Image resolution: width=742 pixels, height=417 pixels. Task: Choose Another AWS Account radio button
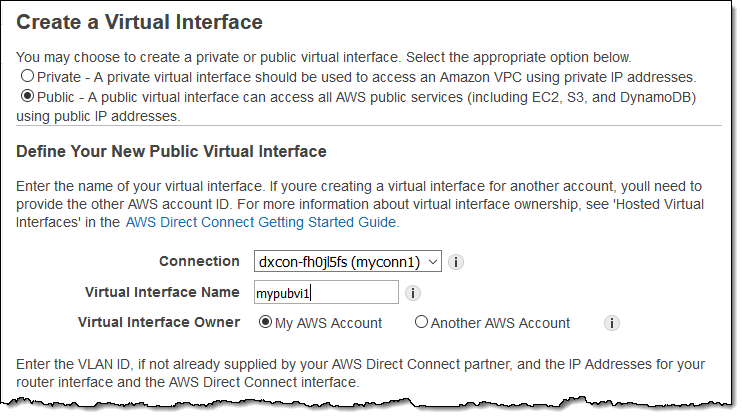click(421, 322)
